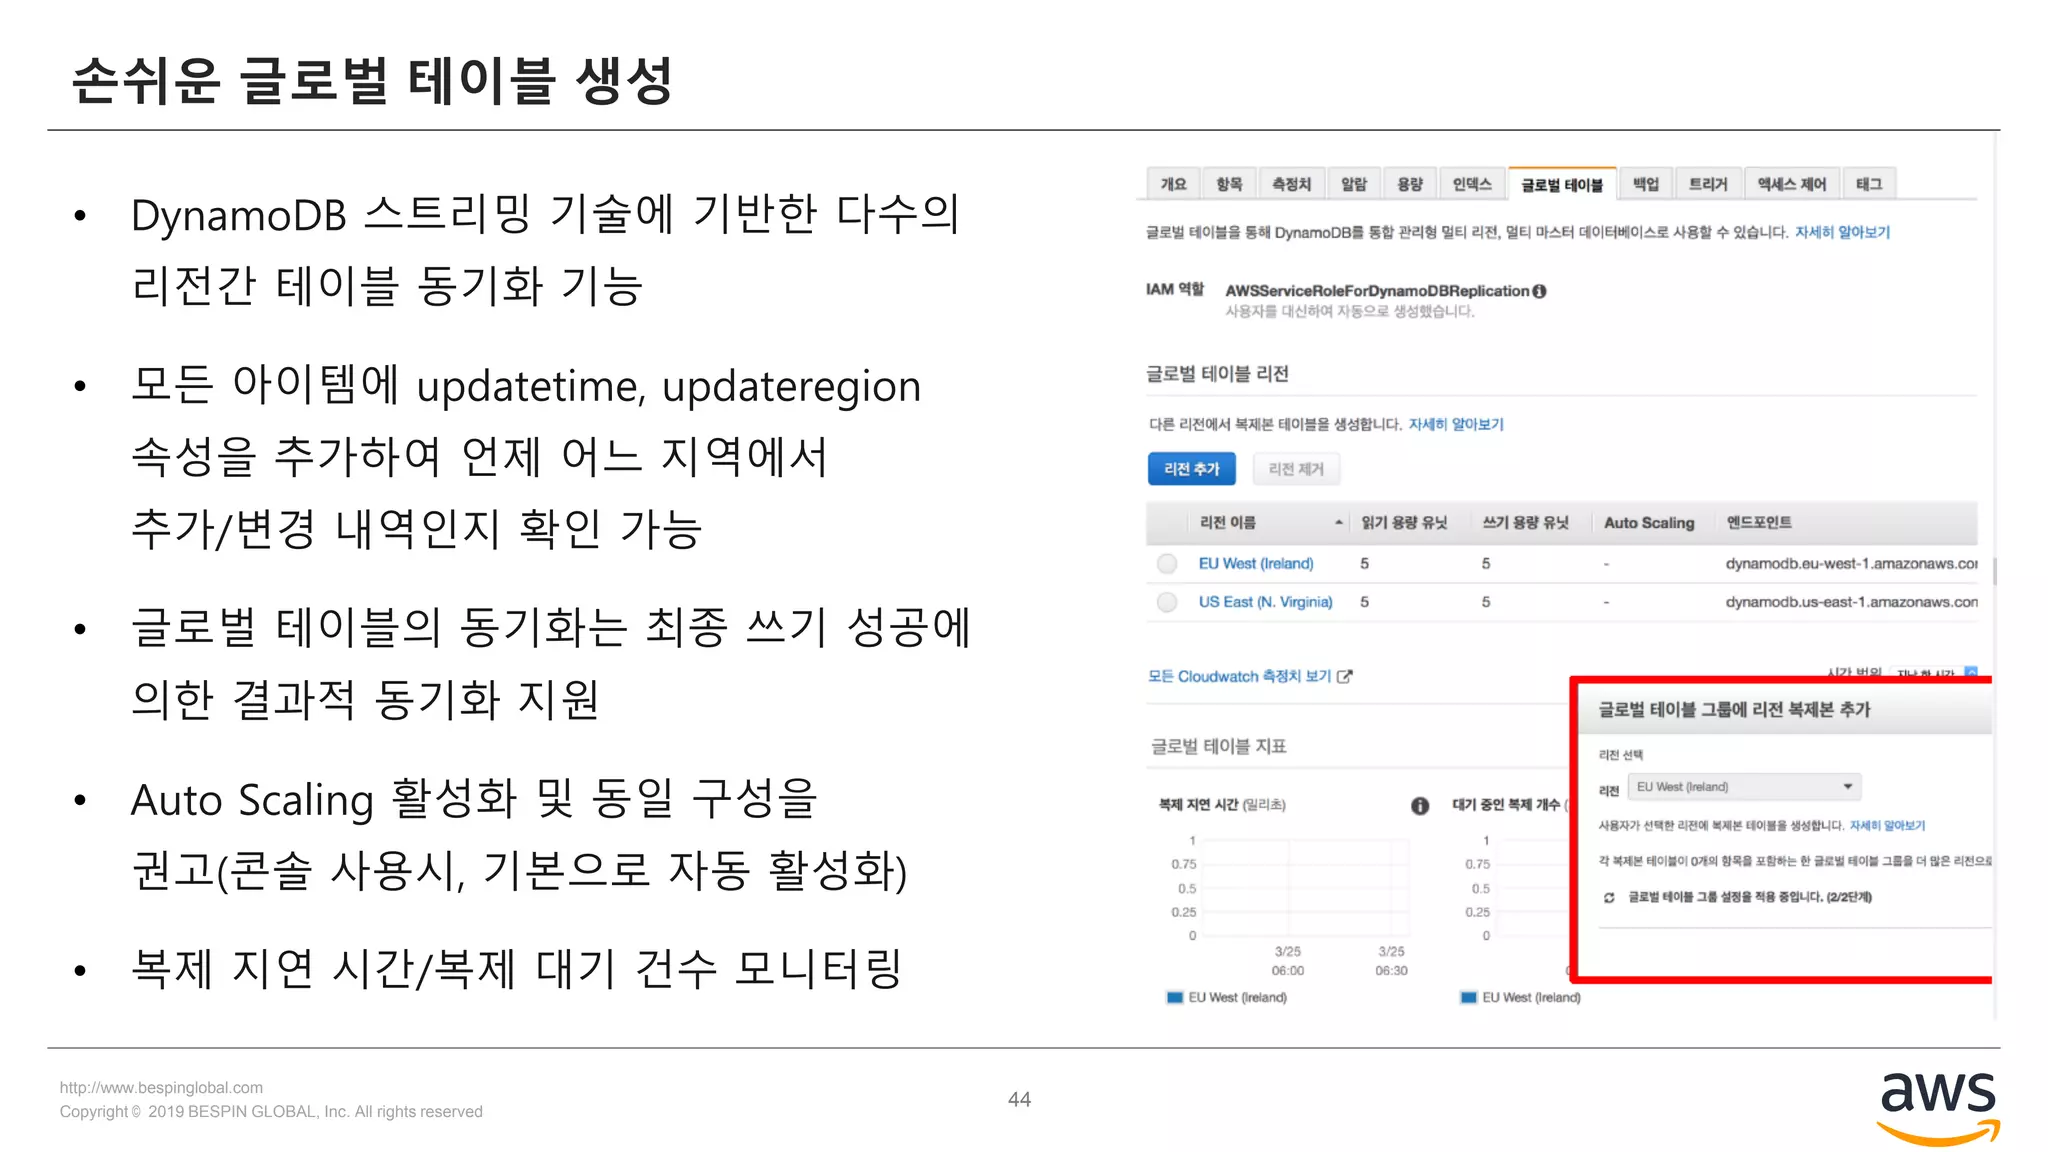Open the 개요 tab
Viewport: 2048px width, 1152px height.
coord(1173,184)
